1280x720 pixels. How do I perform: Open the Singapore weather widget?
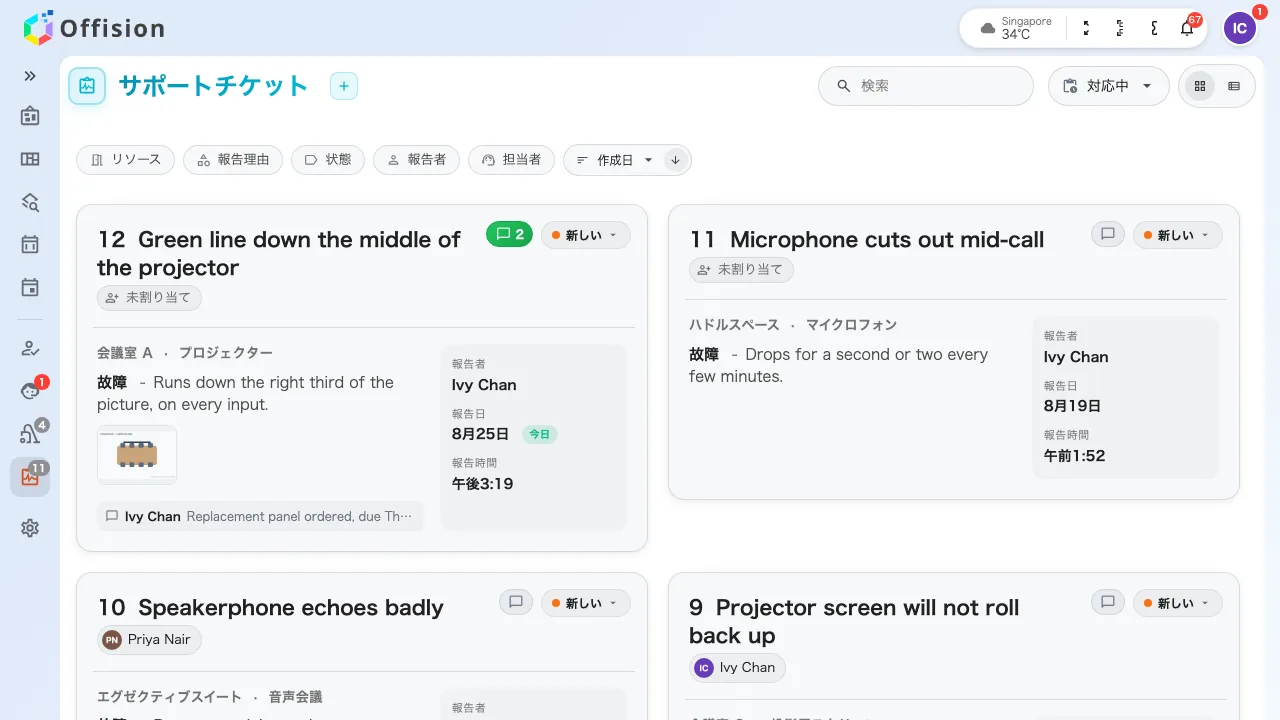1015,28
